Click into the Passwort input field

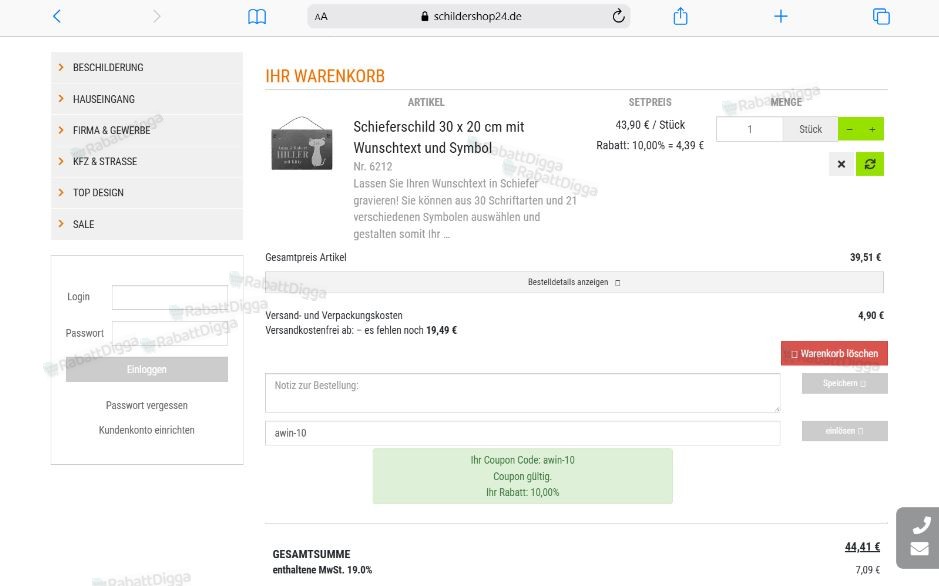pyautogui.click(x=169, y=333)
